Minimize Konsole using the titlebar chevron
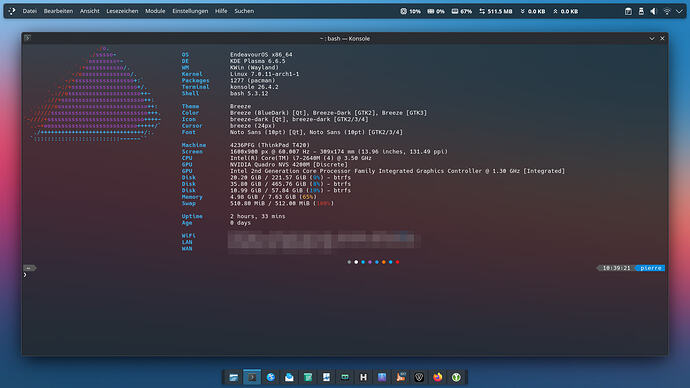 click(652, 38)
